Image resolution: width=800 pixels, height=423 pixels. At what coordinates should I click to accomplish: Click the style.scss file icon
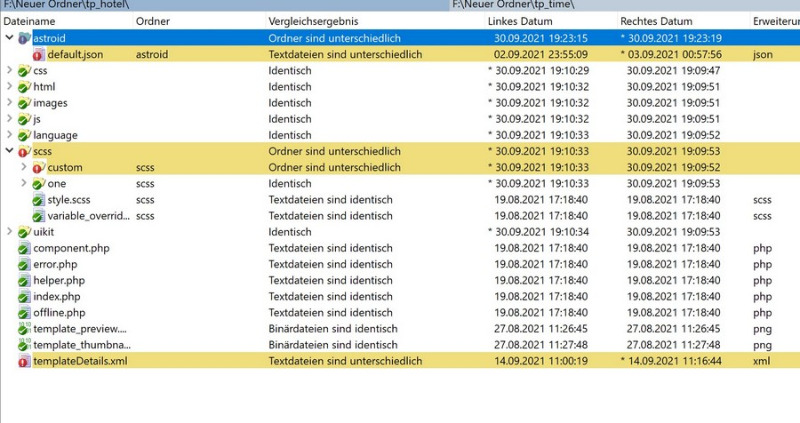[x=38, y=200]
